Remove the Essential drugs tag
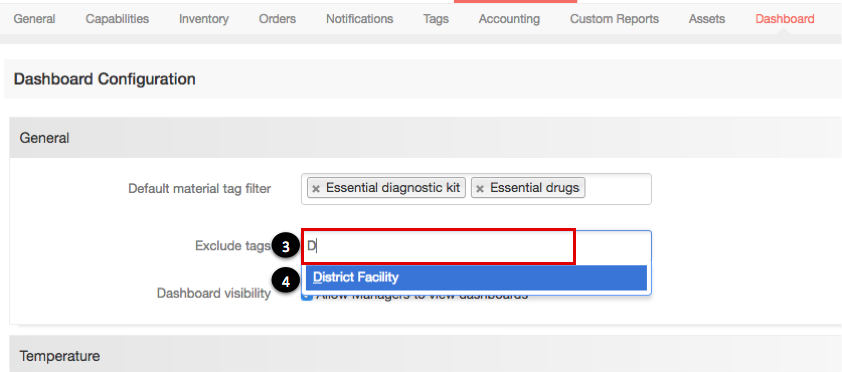The width and height of the screenshot is (842, 372). (x=480, y=188)
